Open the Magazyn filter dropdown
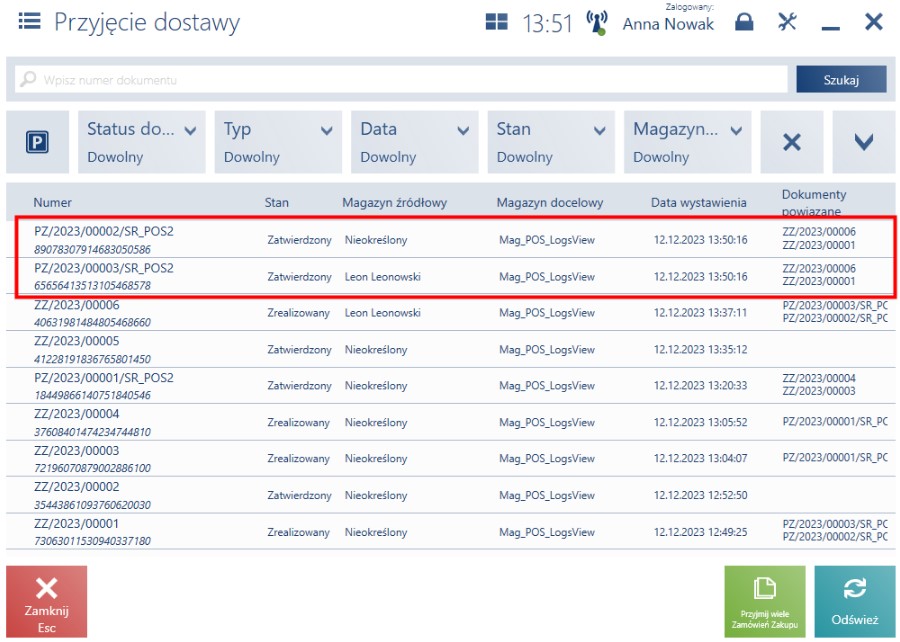 (x=688, y=142)
